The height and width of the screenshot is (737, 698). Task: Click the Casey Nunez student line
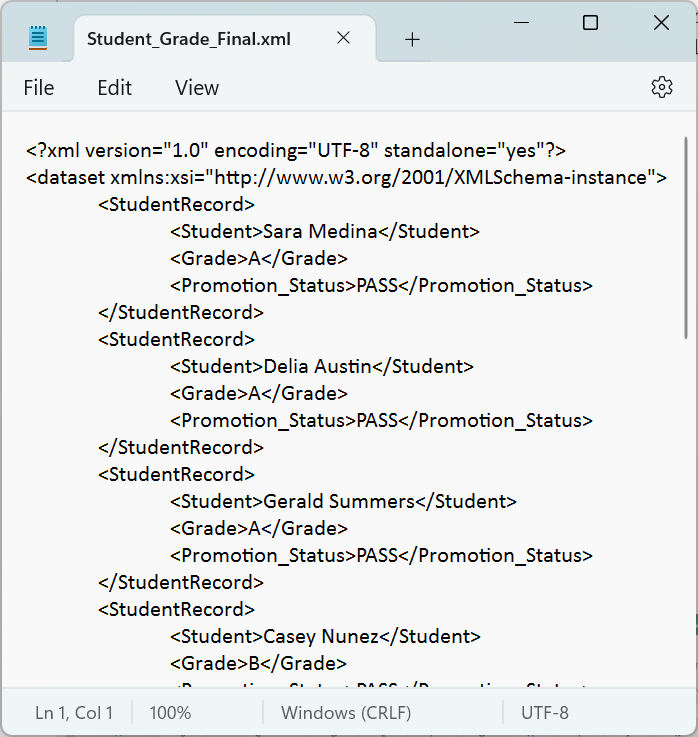click(325, 636)
